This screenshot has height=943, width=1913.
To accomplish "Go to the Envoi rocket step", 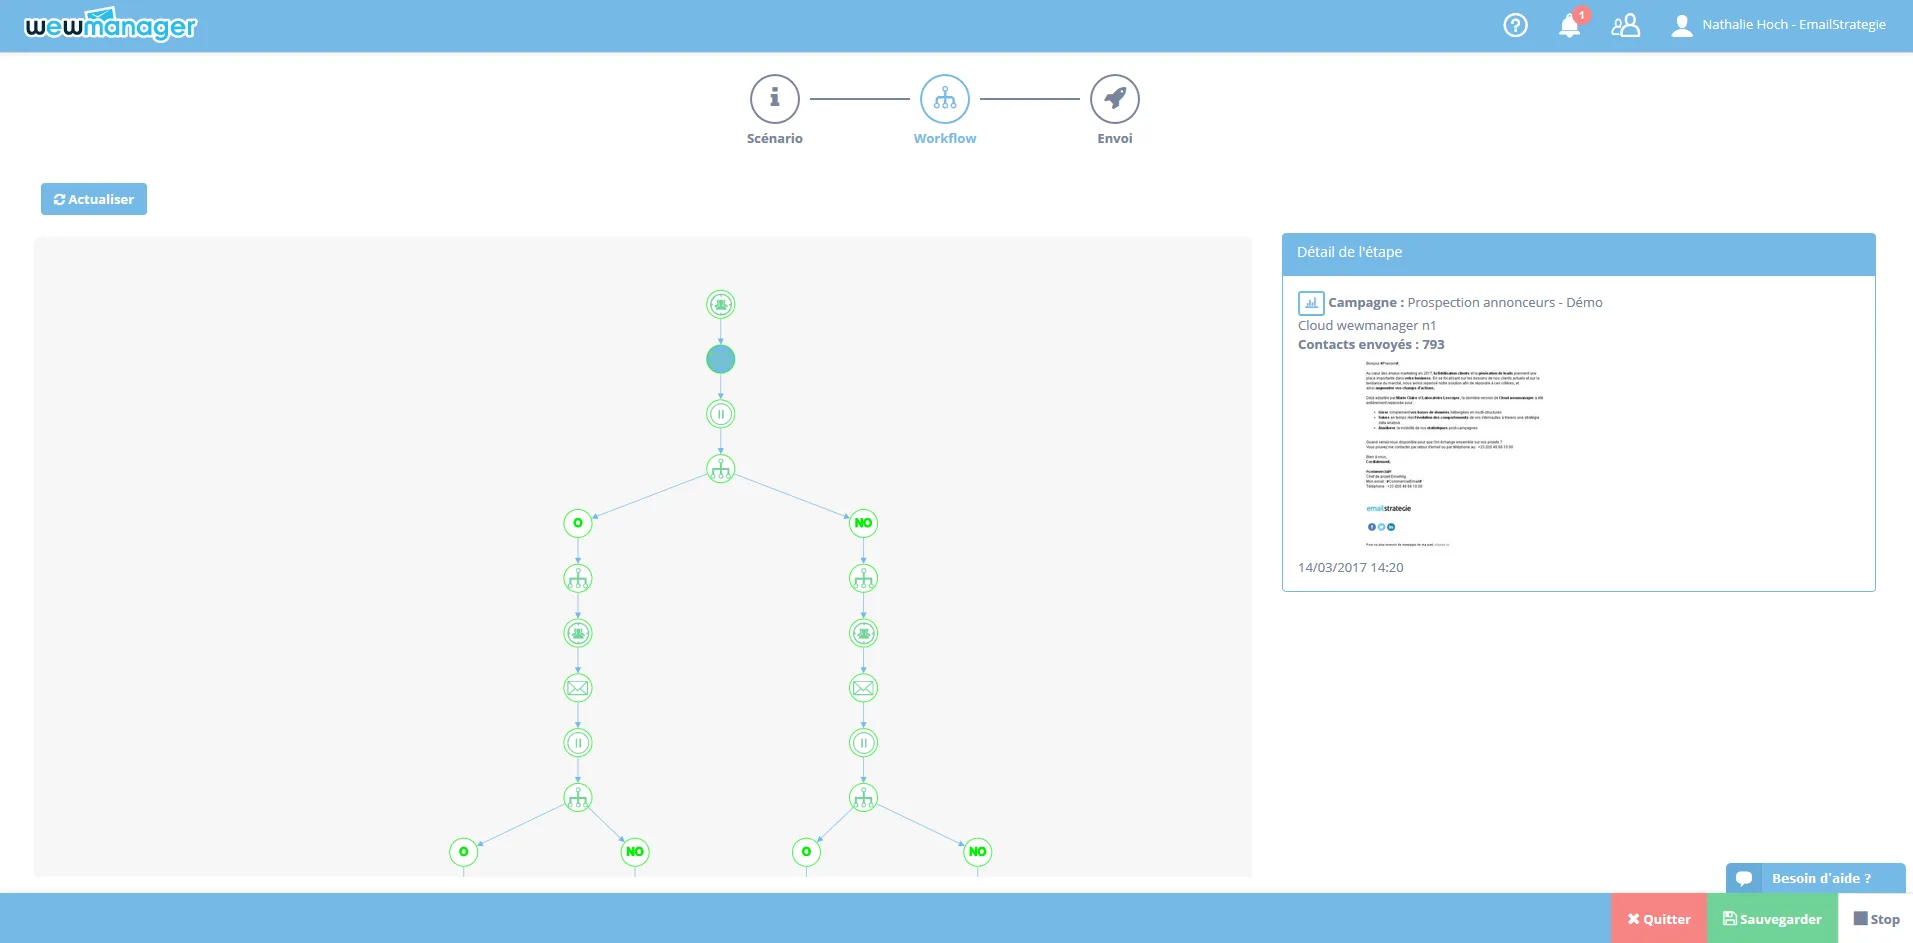I will point(1115,99).
